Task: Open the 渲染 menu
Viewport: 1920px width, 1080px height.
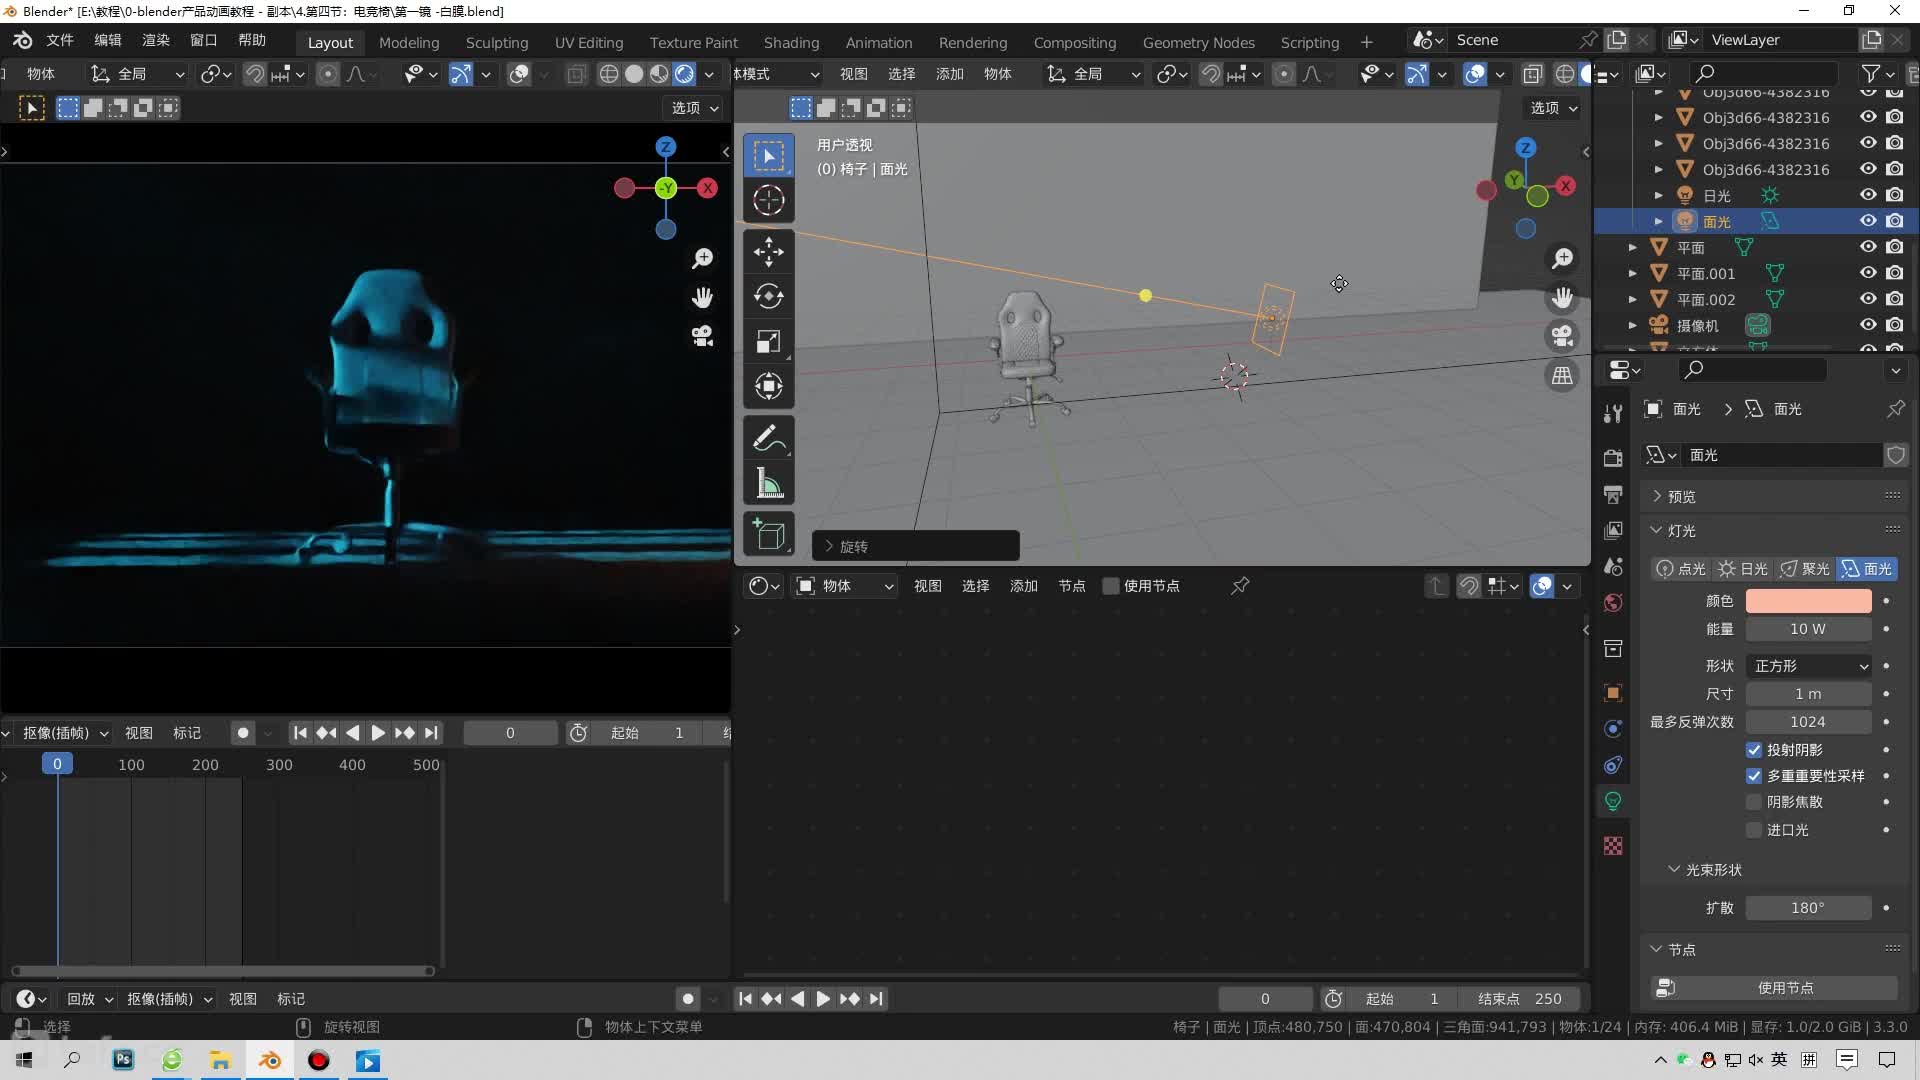Action: pos(156,40)
